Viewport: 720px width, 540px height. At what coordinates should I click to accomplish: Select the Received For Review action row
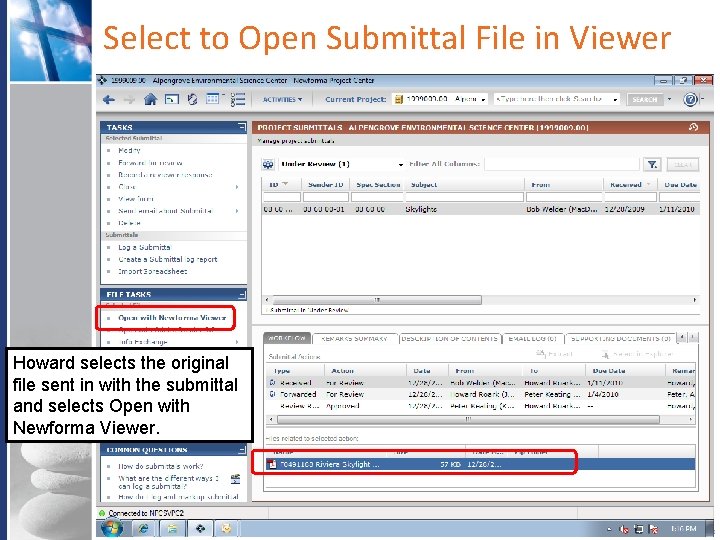coord(480,382)
